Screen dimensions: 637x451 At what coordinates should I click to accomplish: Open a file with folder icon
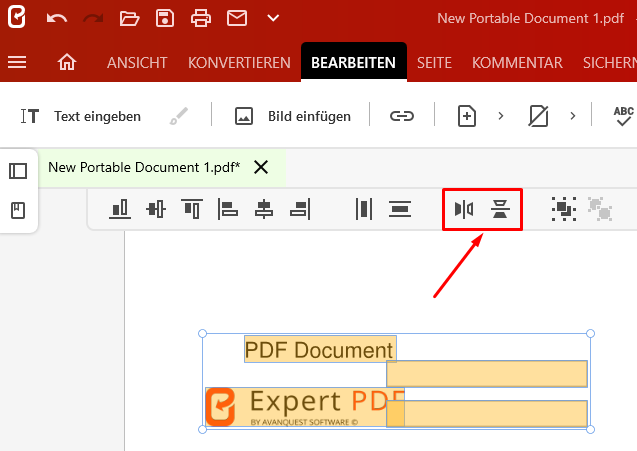pos(129,18)
